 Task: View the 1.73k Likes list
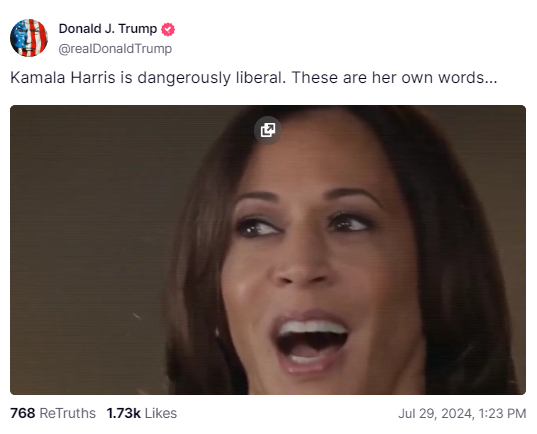(x=142, y=413)
